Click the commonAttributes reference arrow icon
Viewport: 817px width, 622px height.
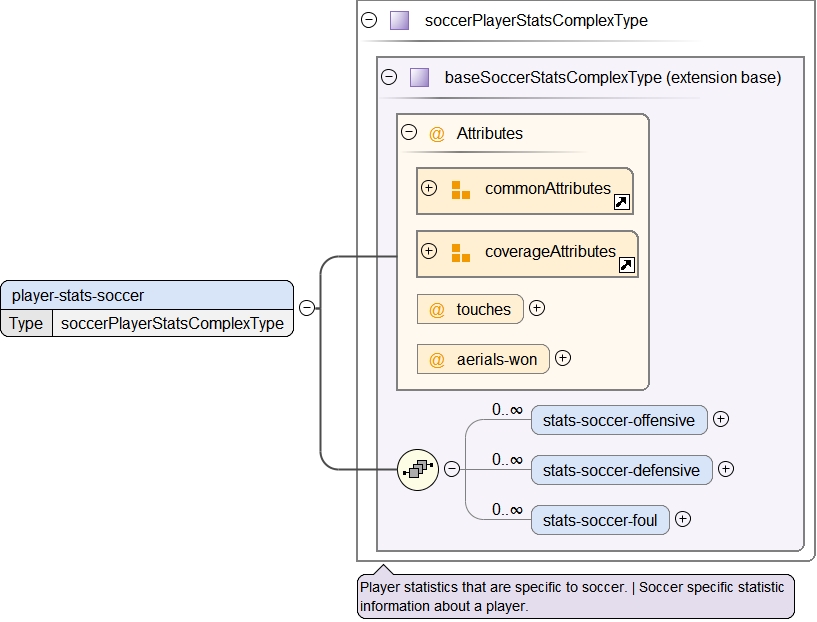(x=621, y=203)
